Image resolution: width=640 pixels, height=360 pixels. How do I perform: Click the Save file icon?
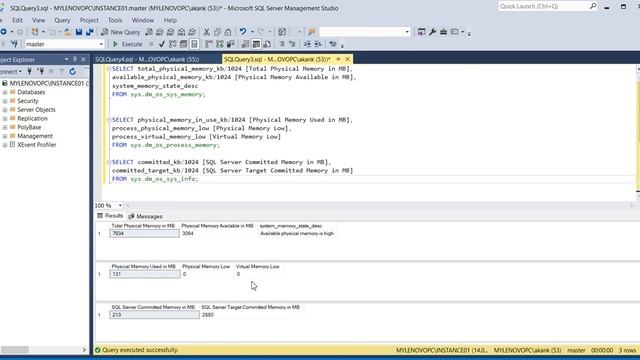point(79,32)
